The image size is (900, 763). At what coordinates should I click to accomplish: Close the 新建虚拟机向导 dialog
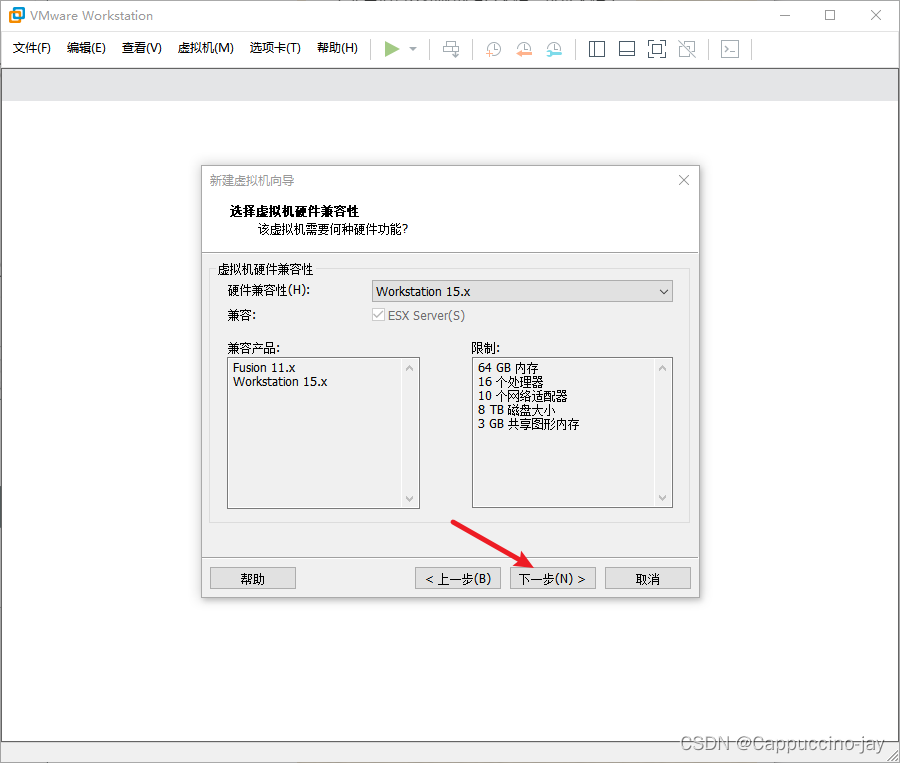coord(684,180)
